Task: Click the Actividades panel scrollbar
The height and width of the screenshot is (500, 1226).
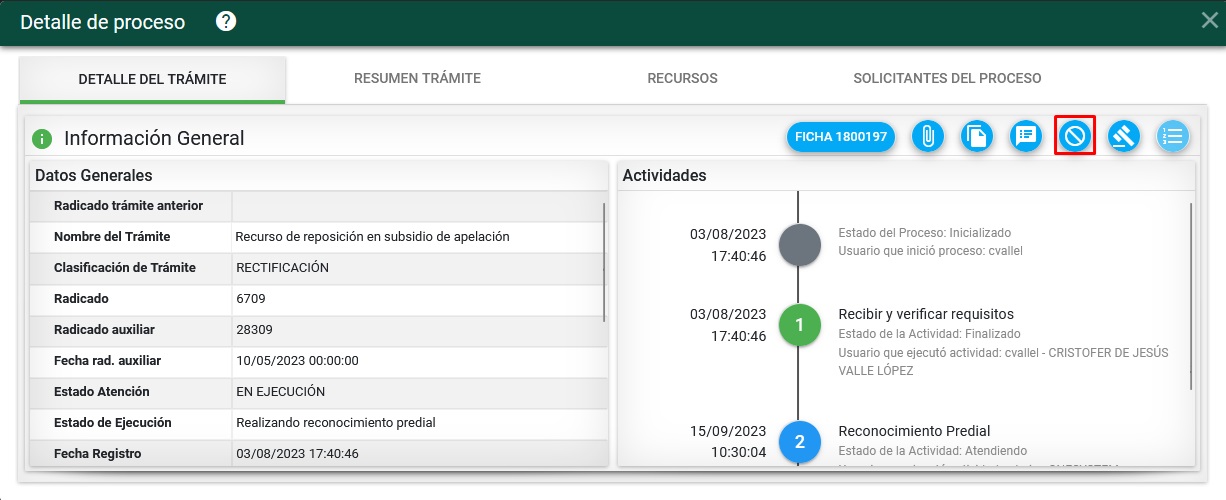Action: tap(1190, 295)
